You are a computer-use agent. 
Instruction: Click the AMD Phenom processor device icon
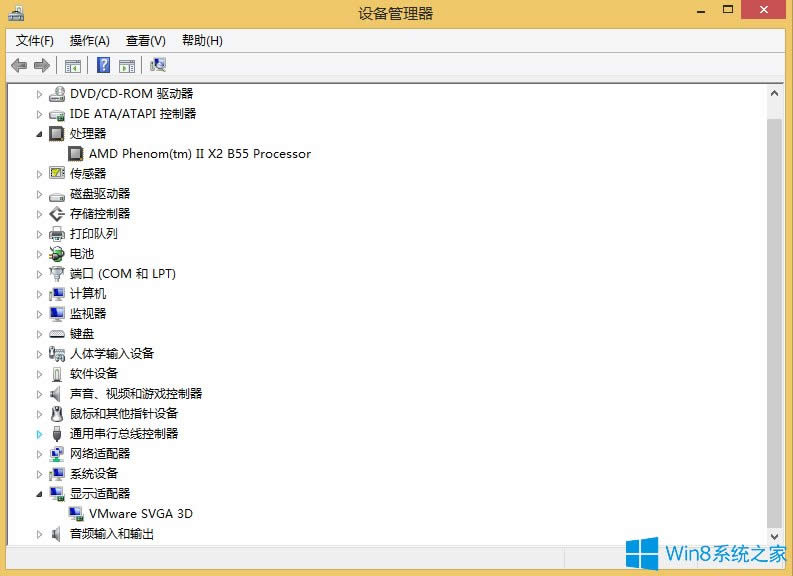click(x=75, y=154)
